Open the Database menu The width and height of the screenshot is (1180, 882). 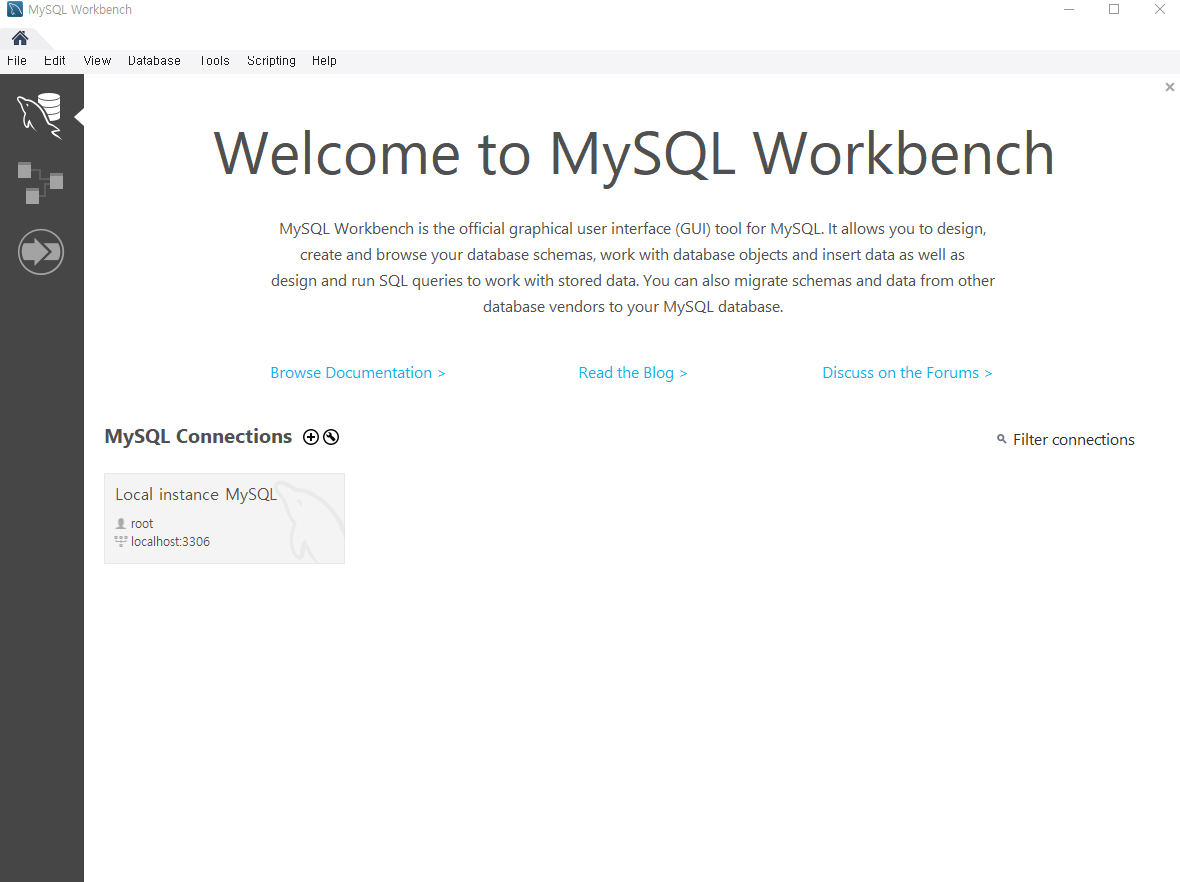pyautogui.click(x=154, y=61)
